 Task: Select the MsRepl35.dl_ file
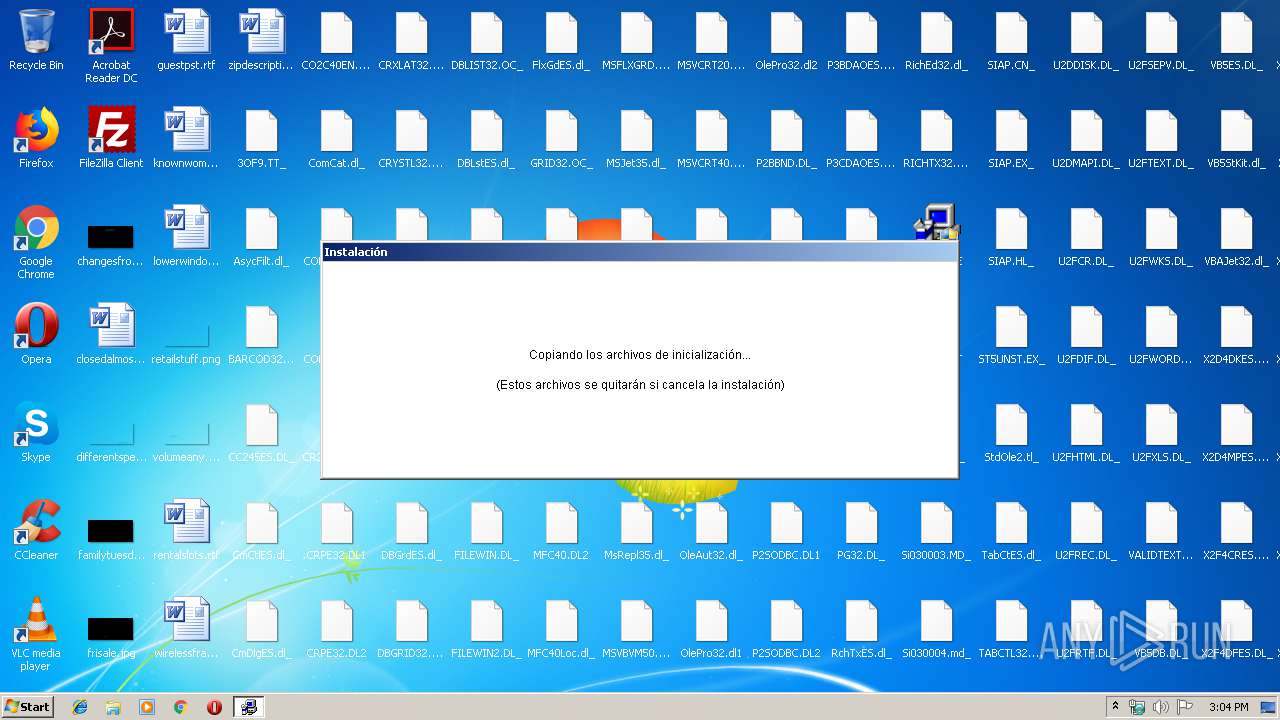click(x=636, y=530)
